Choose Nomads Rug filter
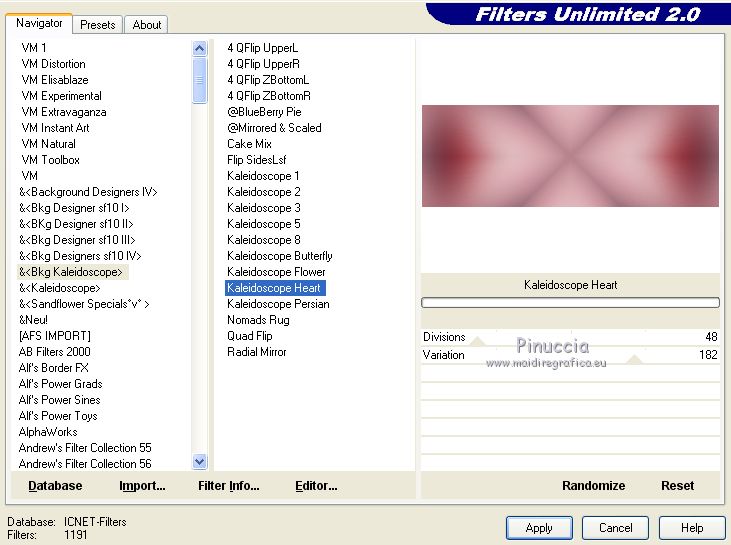 click(x=258, y=320)
